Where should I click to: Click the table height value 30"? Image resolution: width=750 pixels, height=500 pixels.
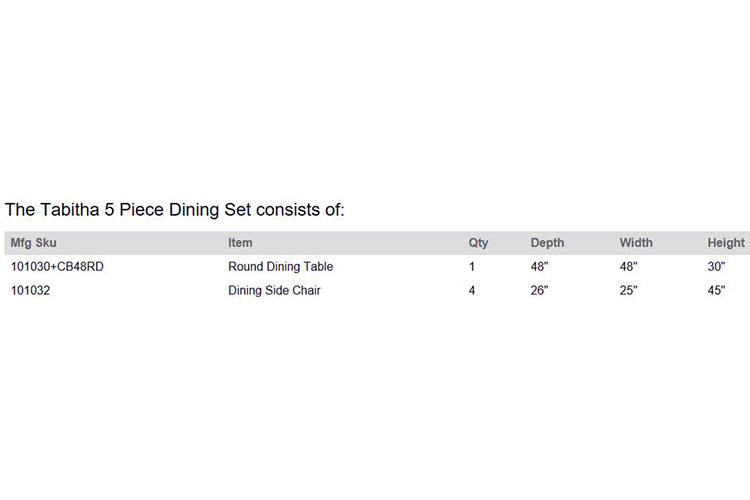717,267
